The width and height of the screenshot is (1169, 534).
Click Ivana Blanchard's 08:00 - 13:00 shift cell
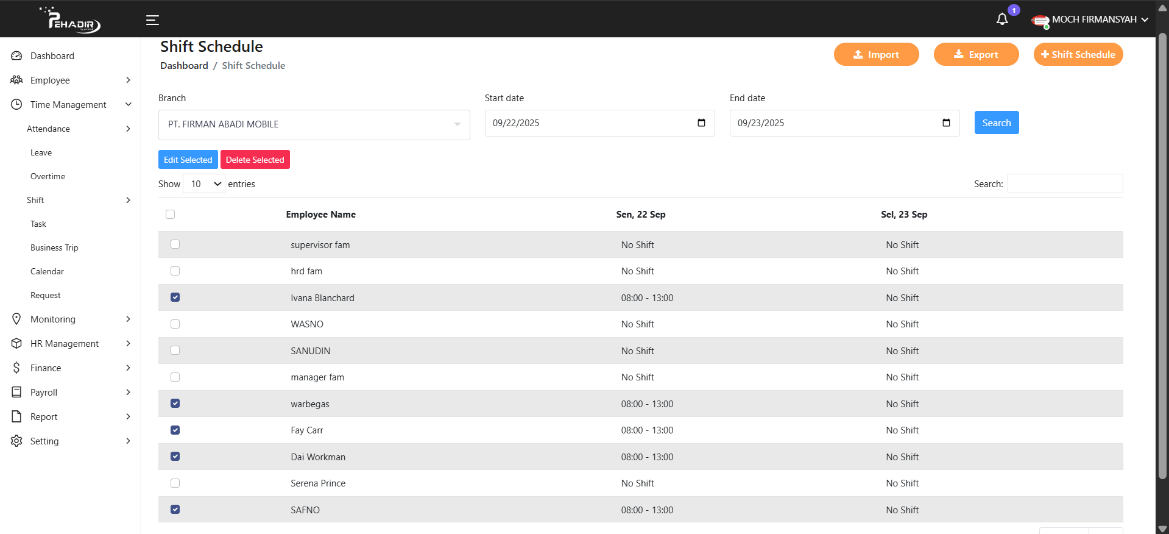coord(647,298)
